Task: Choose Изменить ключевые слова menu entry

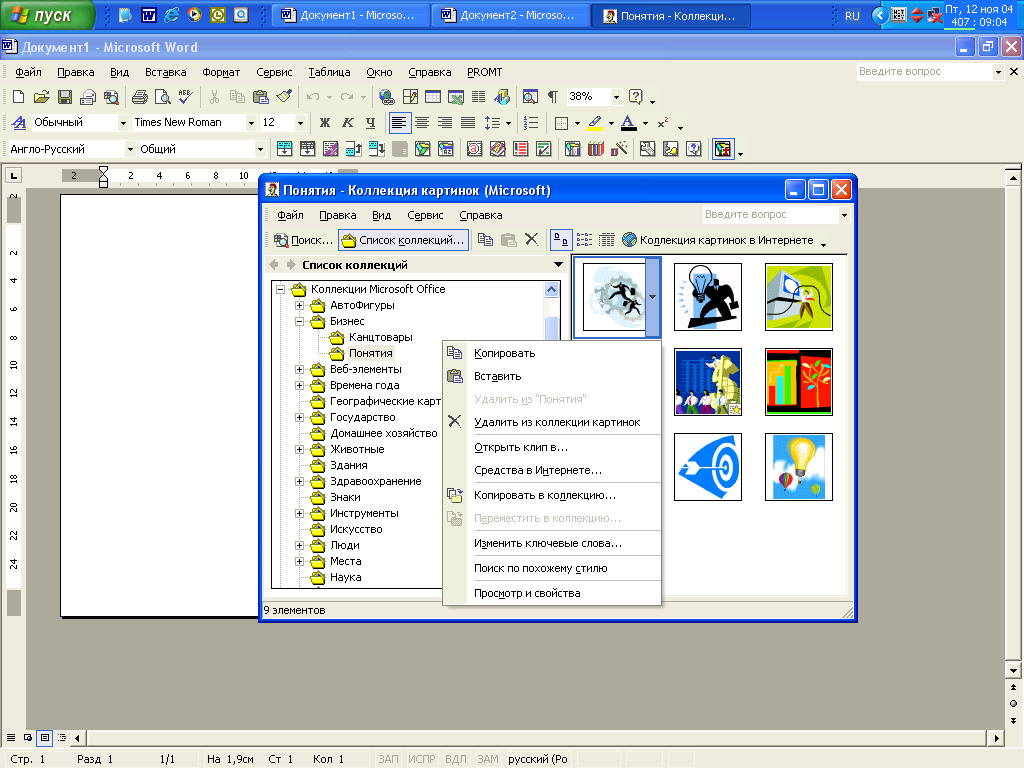Action: point(552,543)
